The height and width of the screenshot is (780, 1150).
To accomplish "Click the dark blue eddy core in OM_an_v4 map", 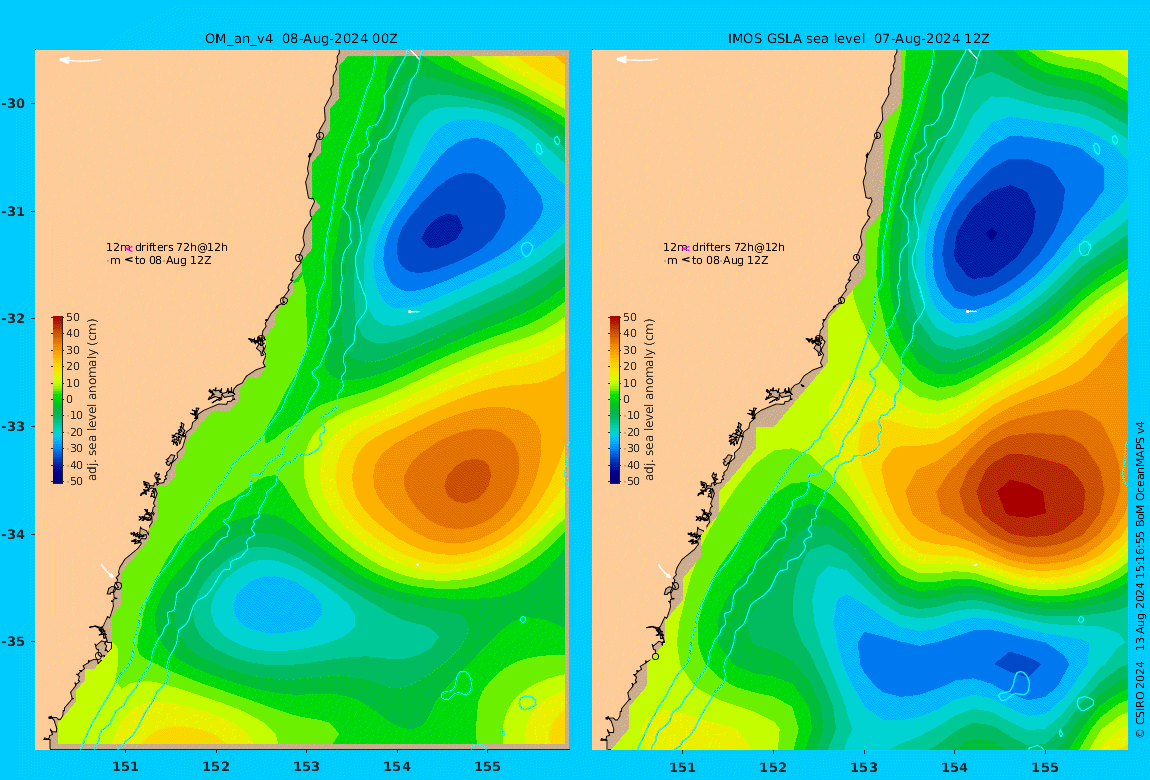I will pyautogui.click(x=443, y=231).
